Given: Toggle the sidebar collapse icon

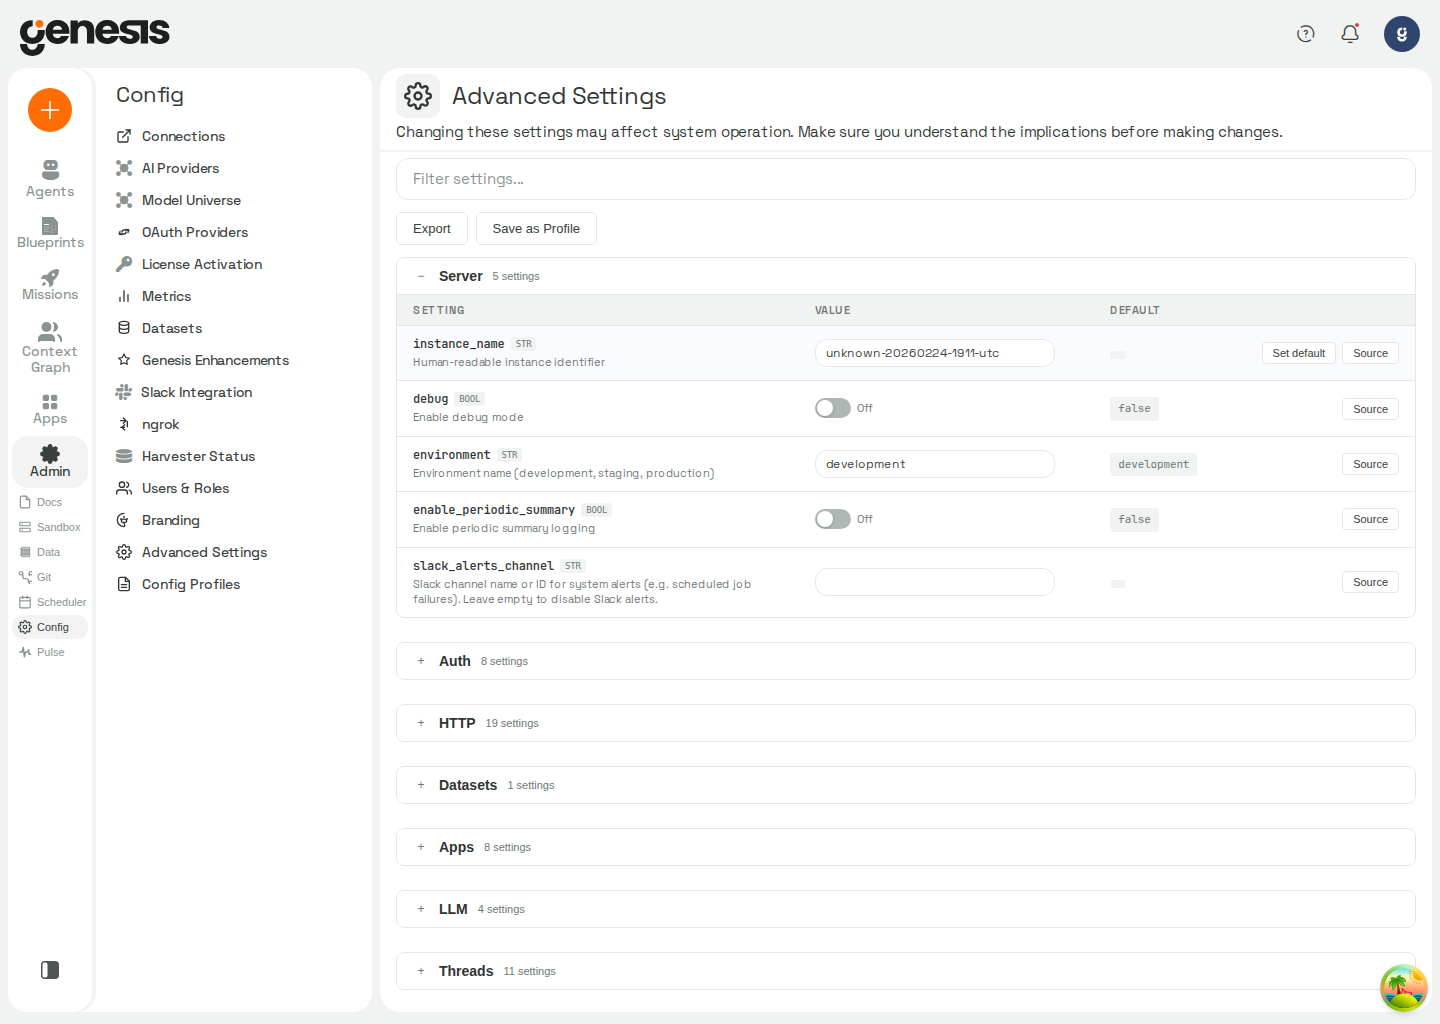Looking at the screenshot, I should pos(50,970).
